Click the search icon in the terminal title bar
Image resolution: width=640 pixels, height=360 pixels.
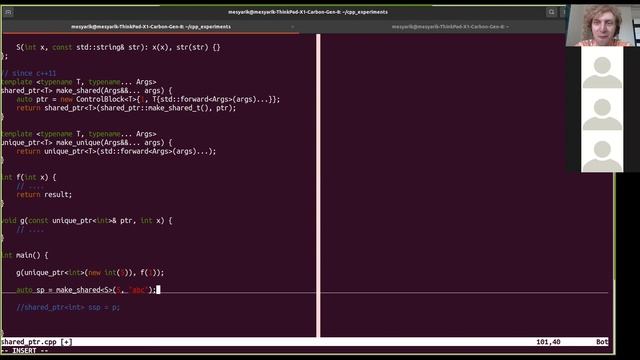pos(551,12)
